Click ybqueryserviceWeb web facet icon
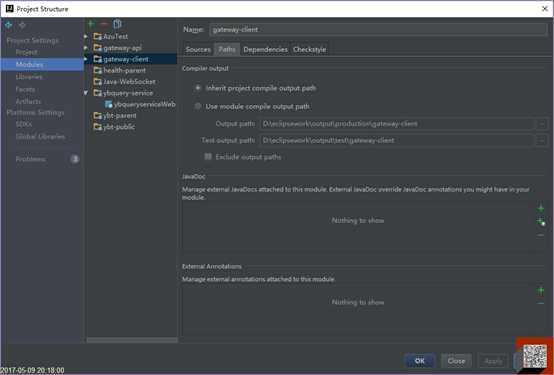554x375 pixels. (108, 104)
